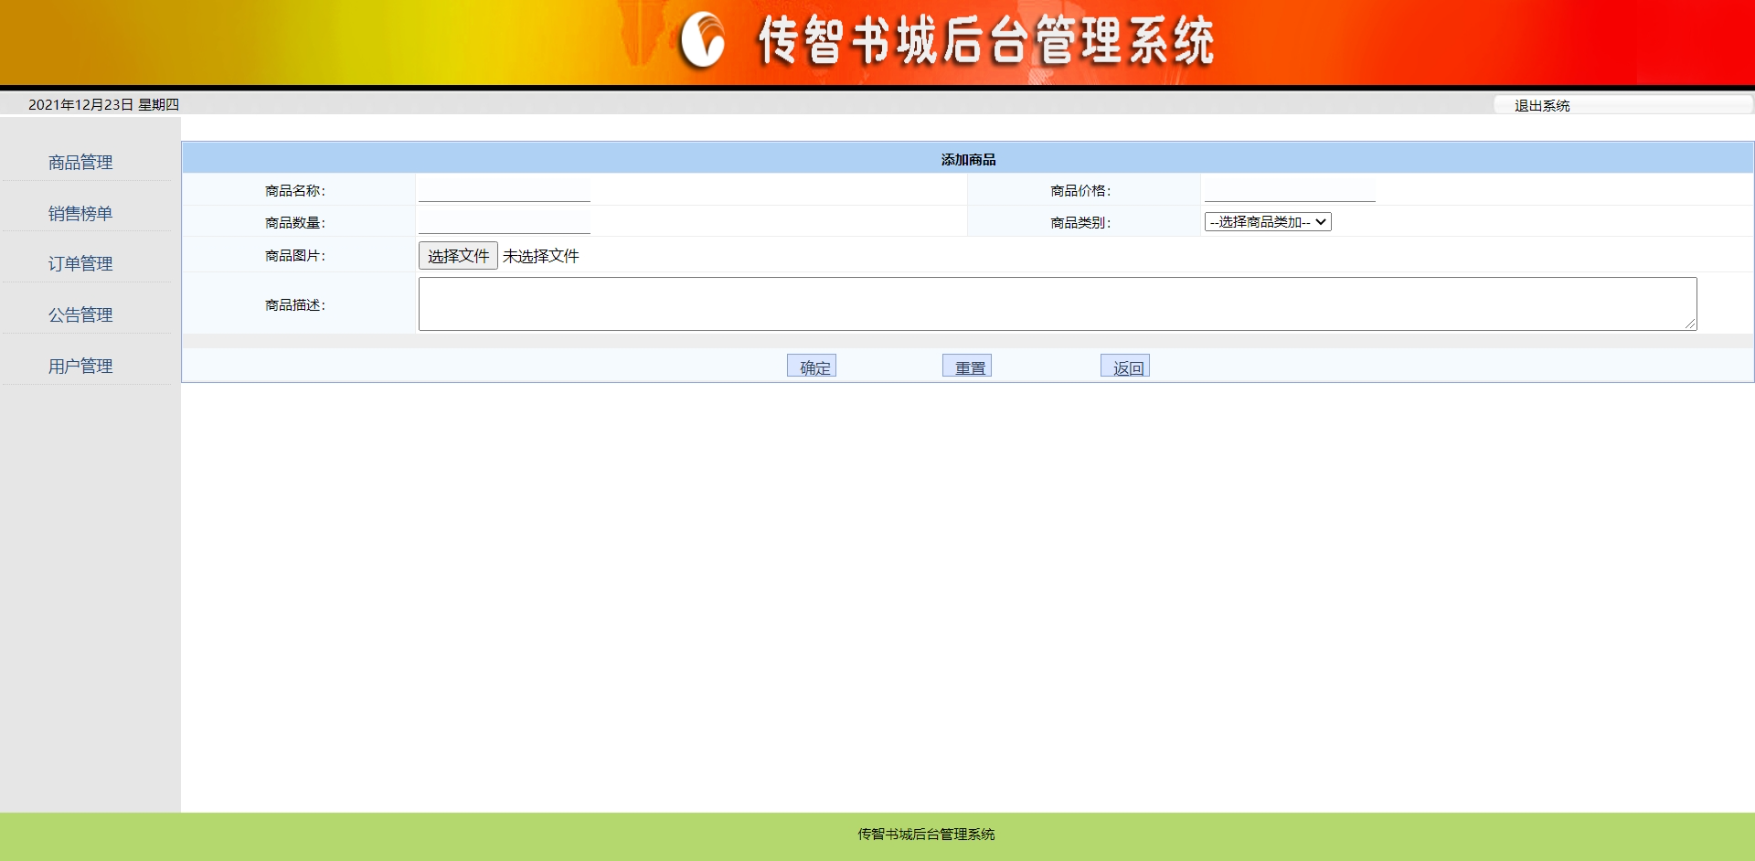
Task: Submit the form with 确定 button
Action: pos(812,366)
